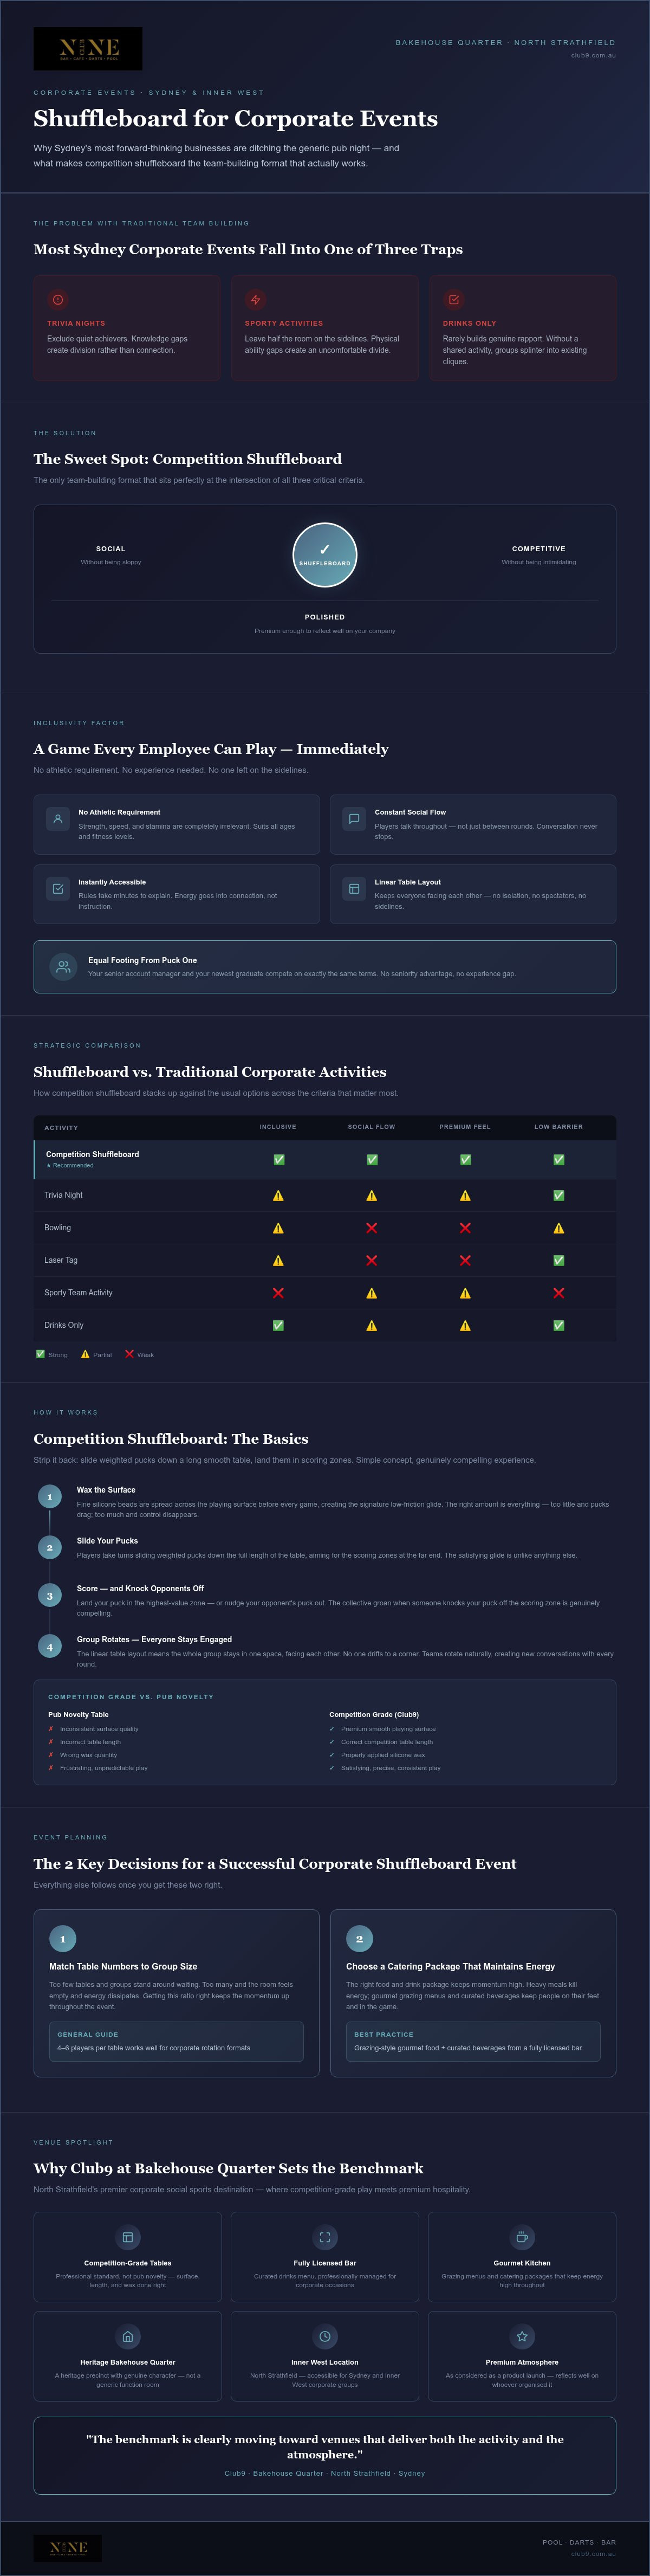The height and width of the screenshot is (2576, 650).
Task: Open the club9.com.au link in the footer
Action: pos(593,2553)
